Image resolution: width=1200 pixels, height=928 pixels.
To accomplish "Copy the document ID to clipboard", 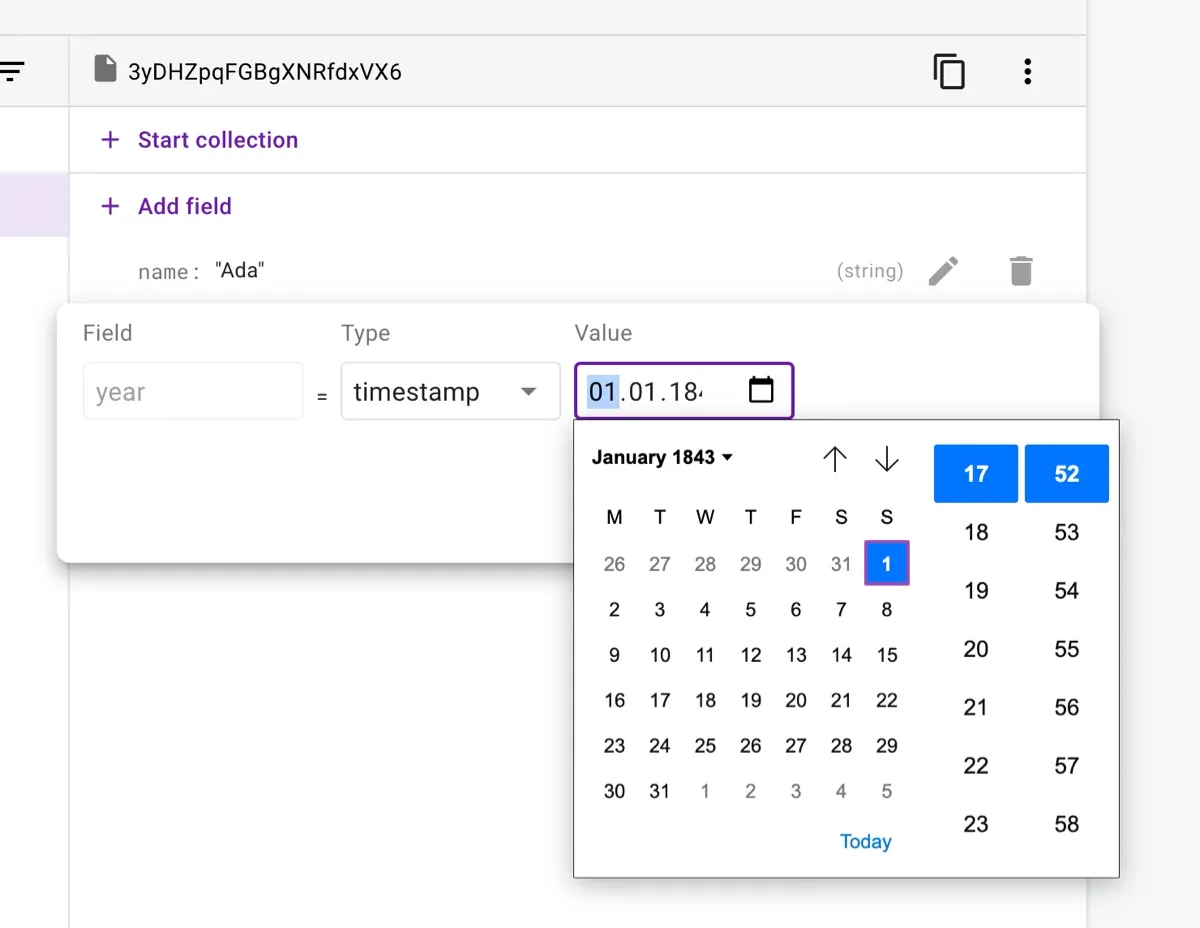I will click(948, 71).
